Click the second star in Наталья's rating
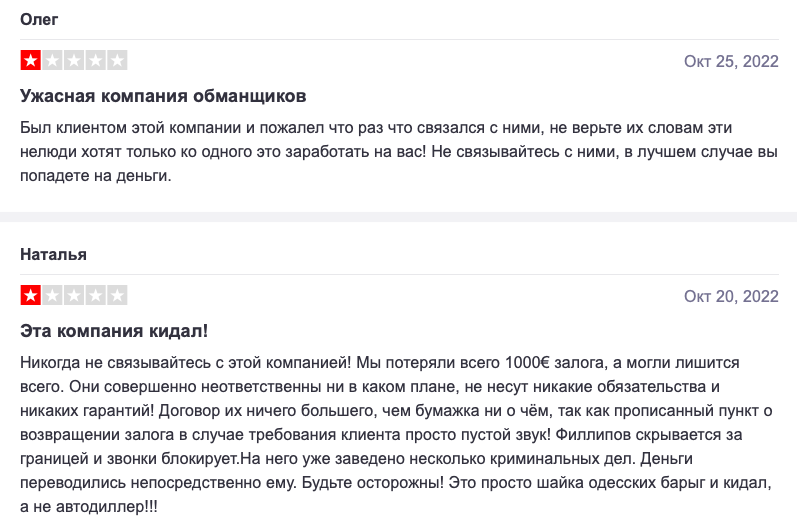 click(52, 295)
